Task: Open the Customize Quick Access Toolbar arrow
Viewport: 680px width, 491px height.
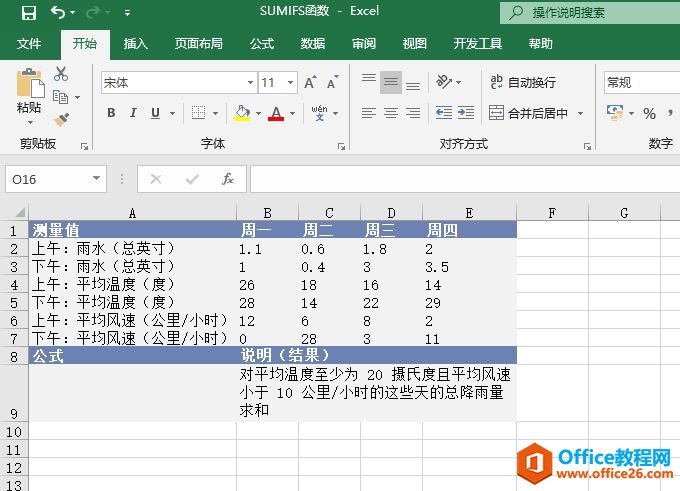Action: 128,13
